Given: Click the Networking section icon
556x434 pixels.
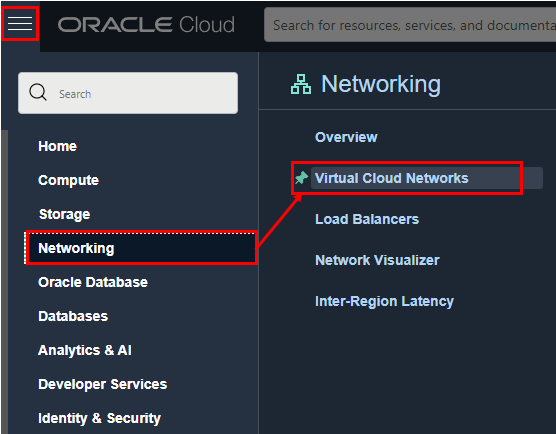Looking at the screenshot, I should tap(301, 84).
